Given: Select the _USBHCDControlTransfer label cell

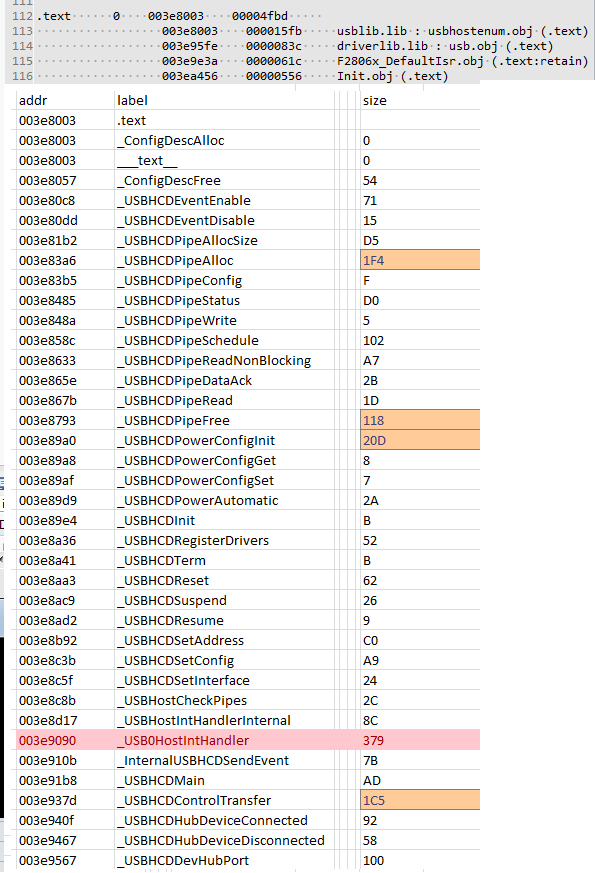Looking at the screenshot, I should 224,801.
